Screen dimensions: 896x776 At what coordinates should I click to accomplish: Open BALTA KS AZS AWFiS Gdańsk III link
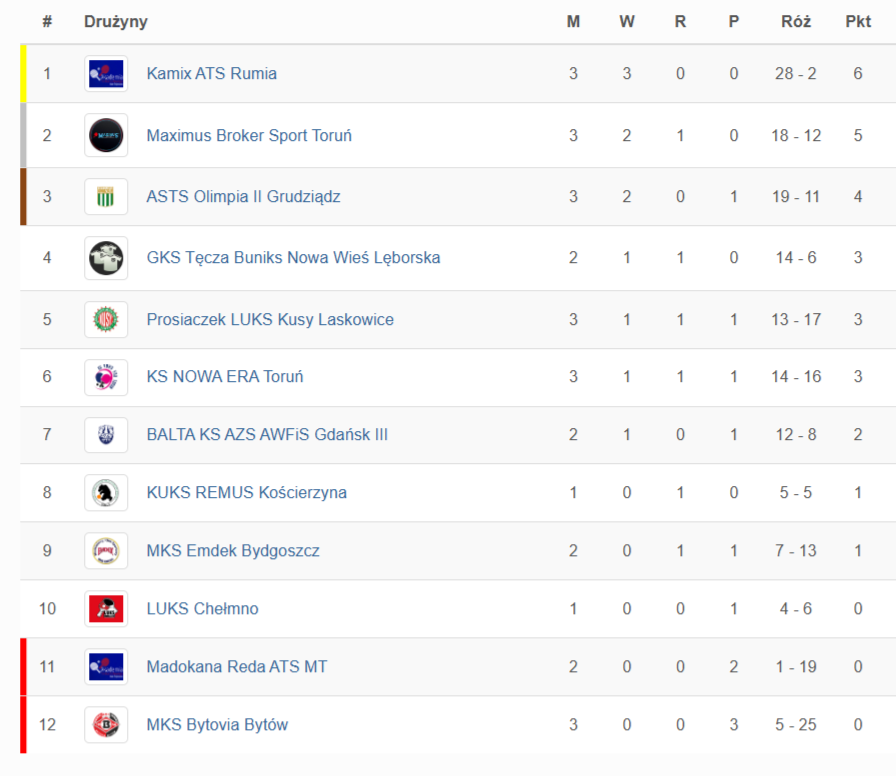point(267,435)
